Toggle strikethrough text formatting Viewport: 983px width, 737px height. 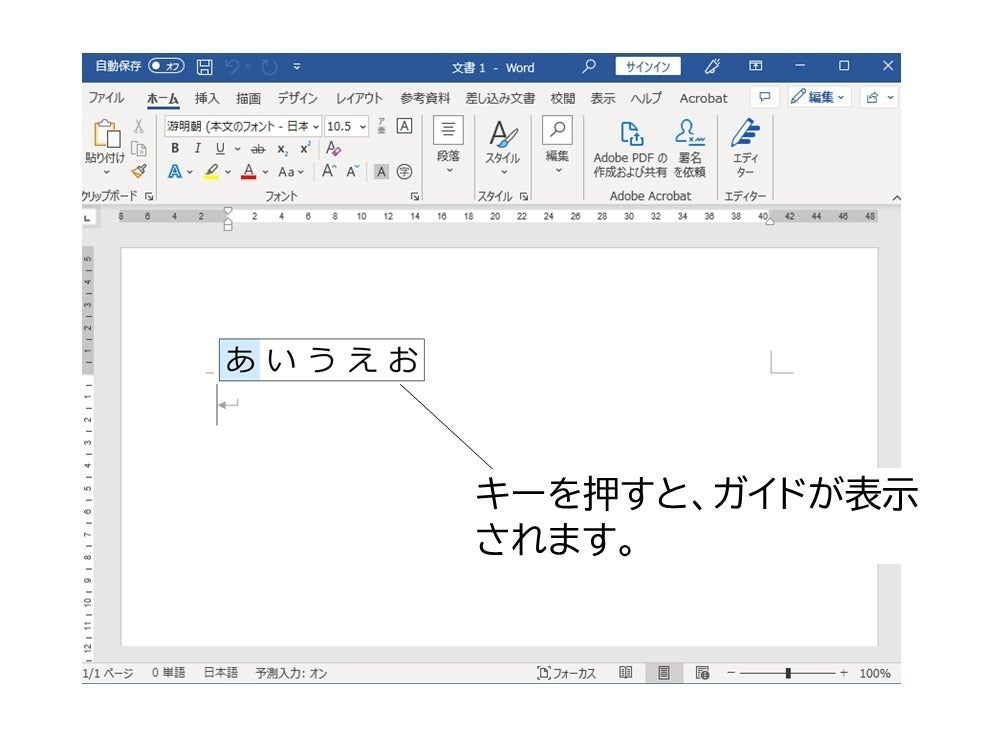tap(258, 148)
